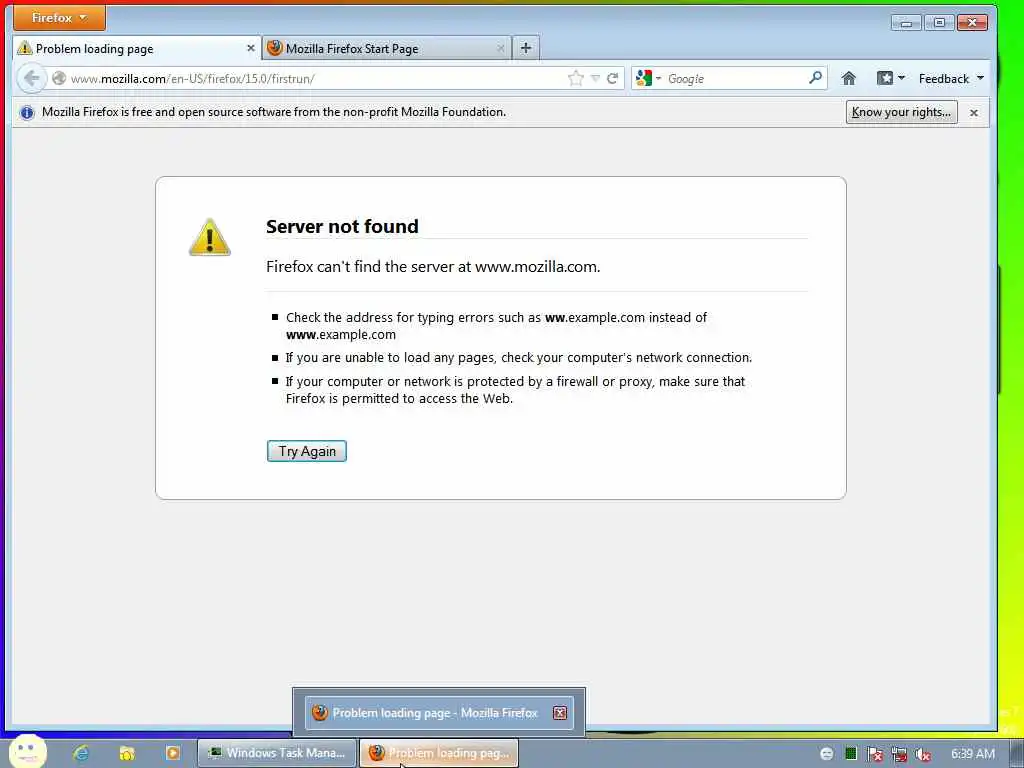Open the orange Firefox menu button
Image resolution: width=1024 pixels, height=768 pixels.
pyautogui.click(x=59, y=18)
